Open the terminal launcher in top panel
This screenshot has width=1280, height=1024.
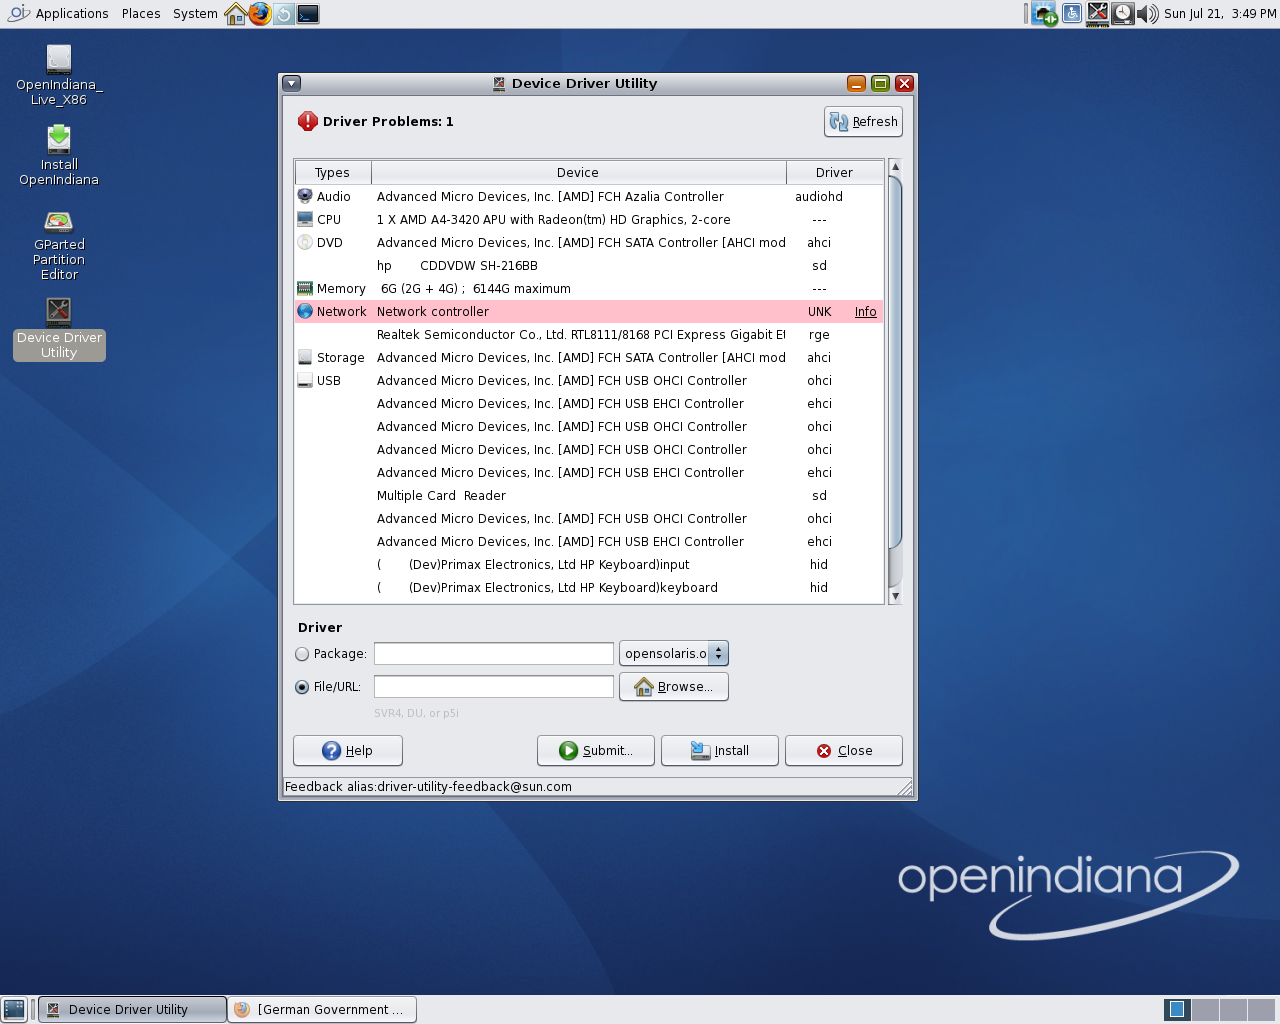(x=308, y=14)
